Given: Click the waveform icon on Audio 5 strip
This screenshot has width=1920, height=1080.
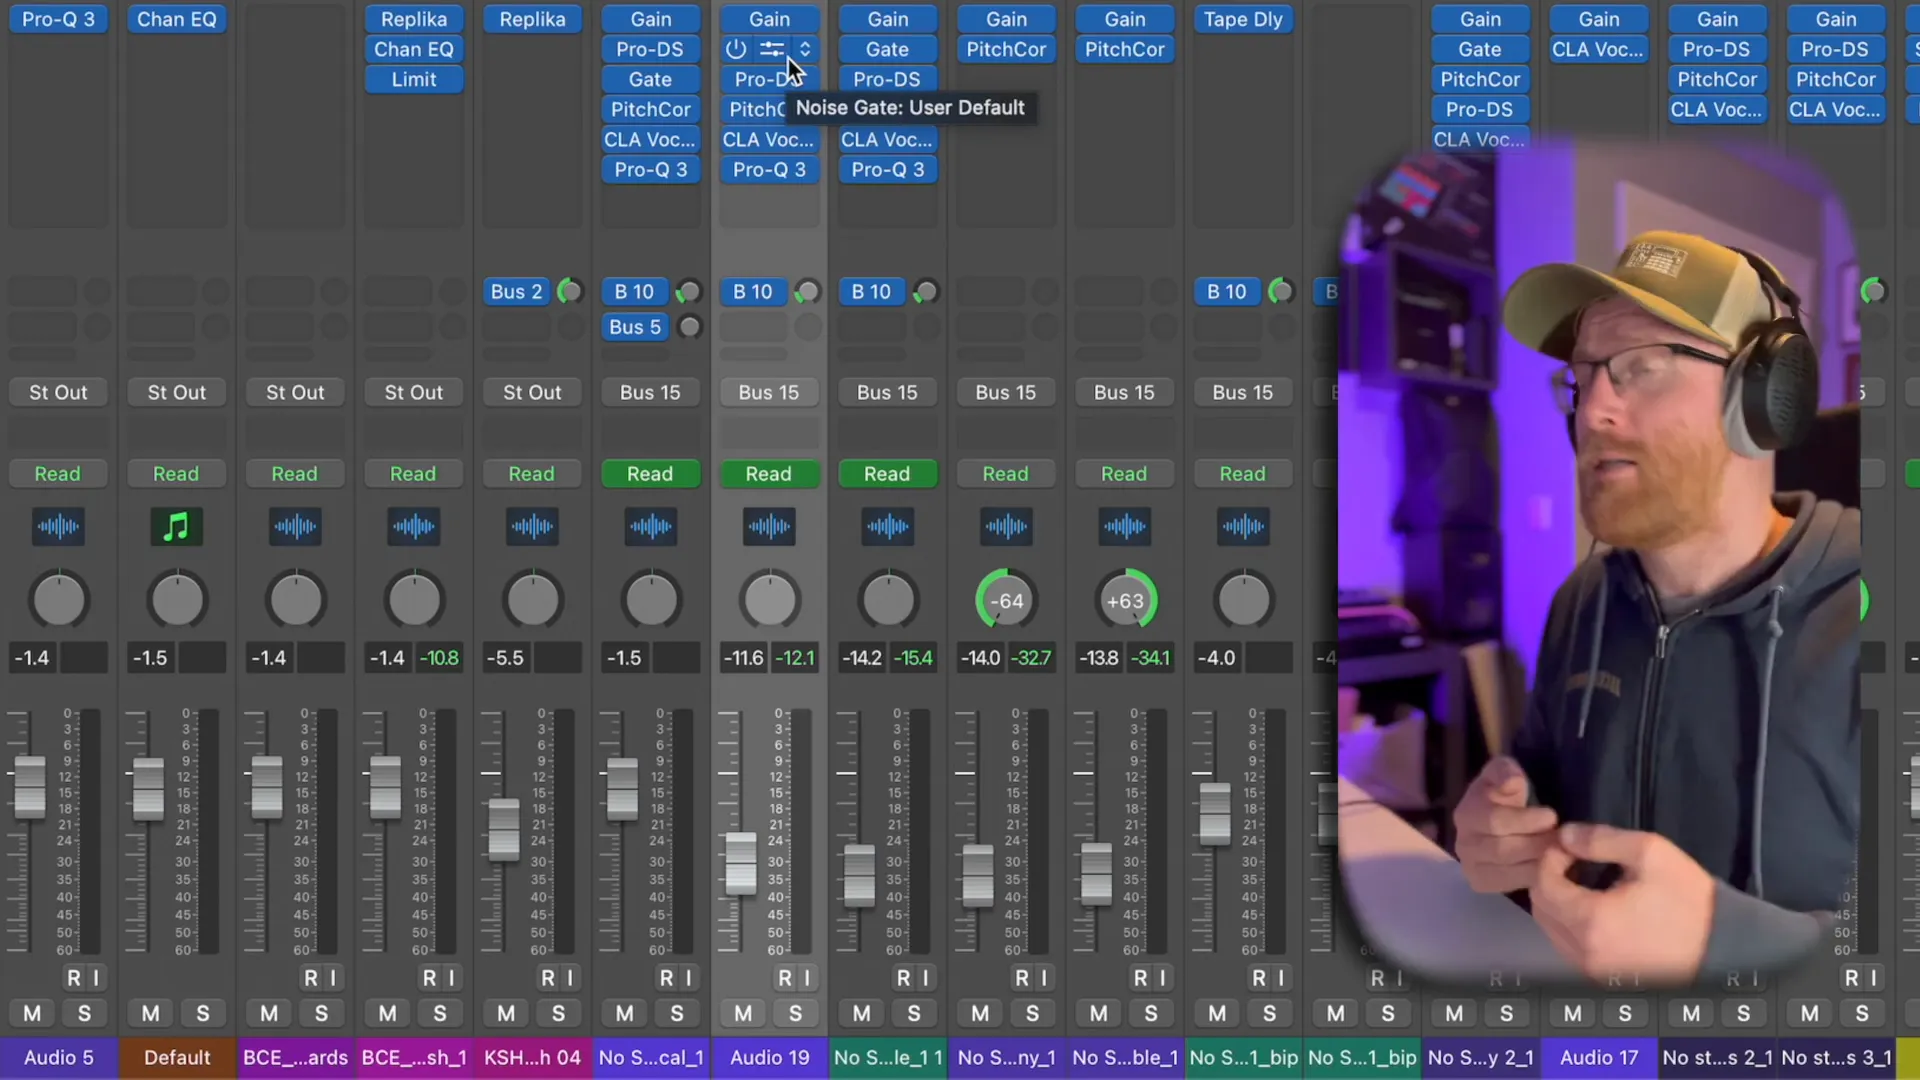Looking at the screenshot, I should (58, 526).
